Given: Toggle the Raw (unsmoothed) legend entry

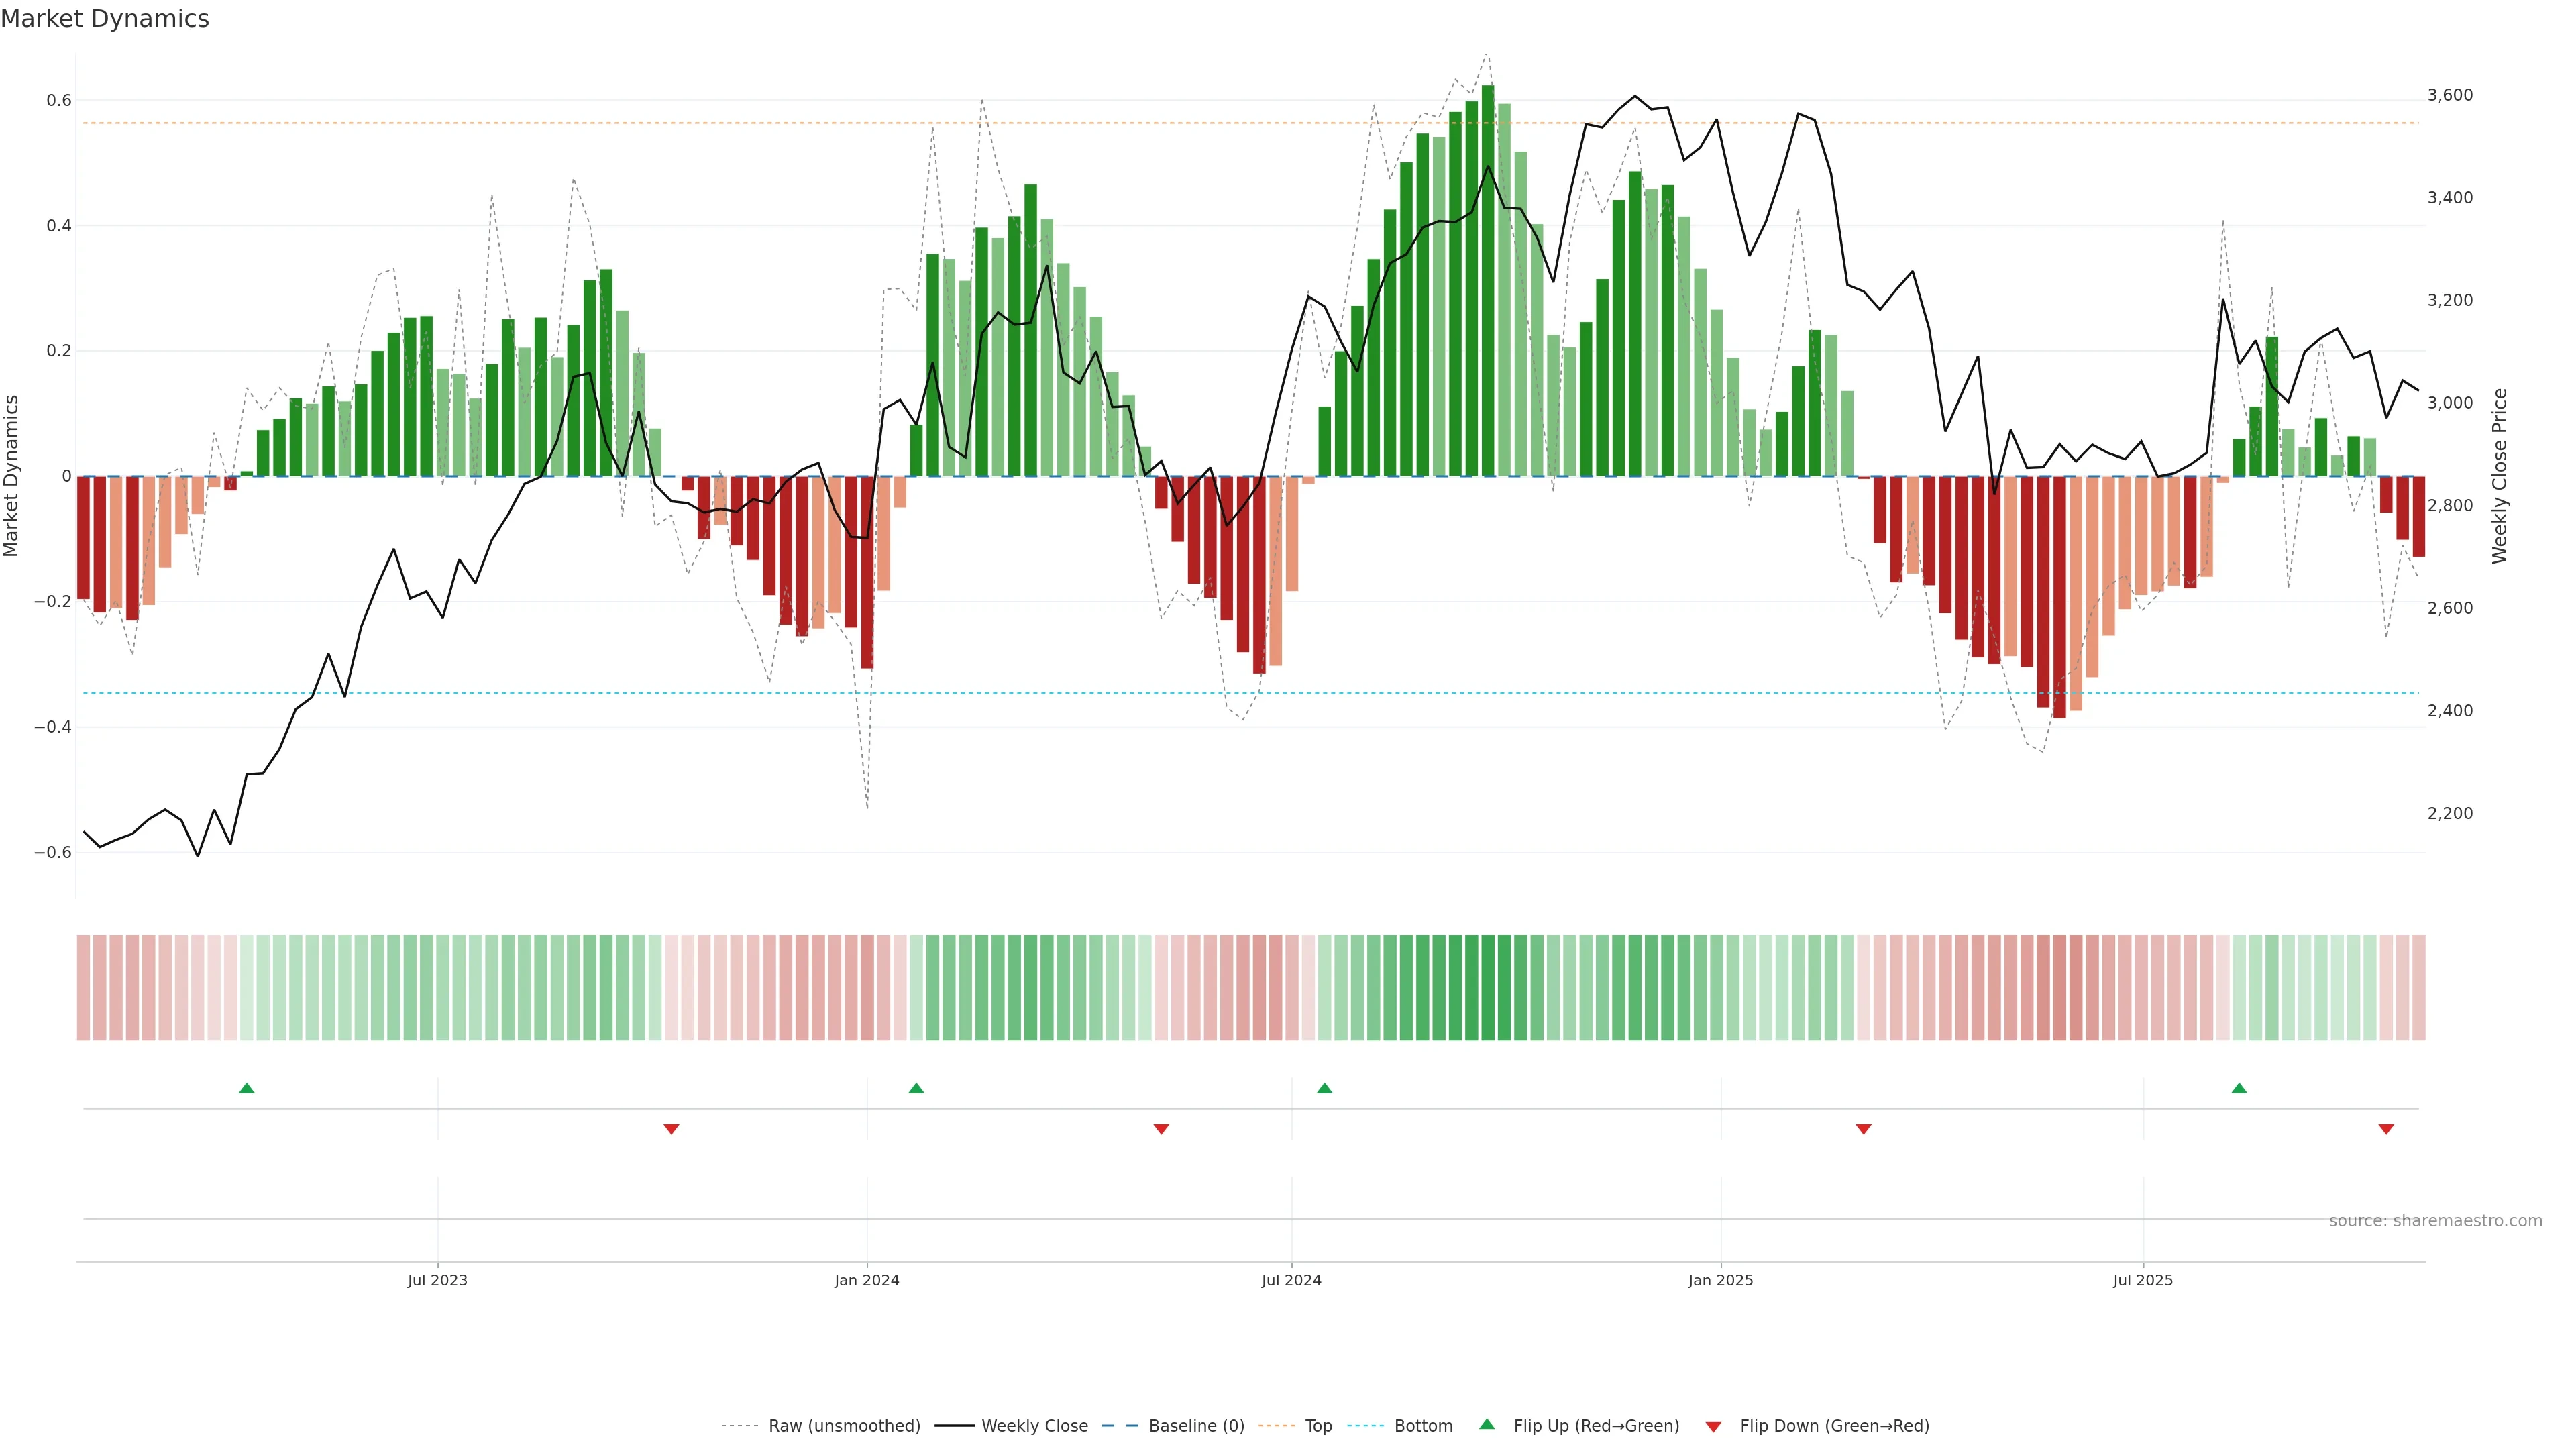Looking at the screenshot, I should 843,1426.
